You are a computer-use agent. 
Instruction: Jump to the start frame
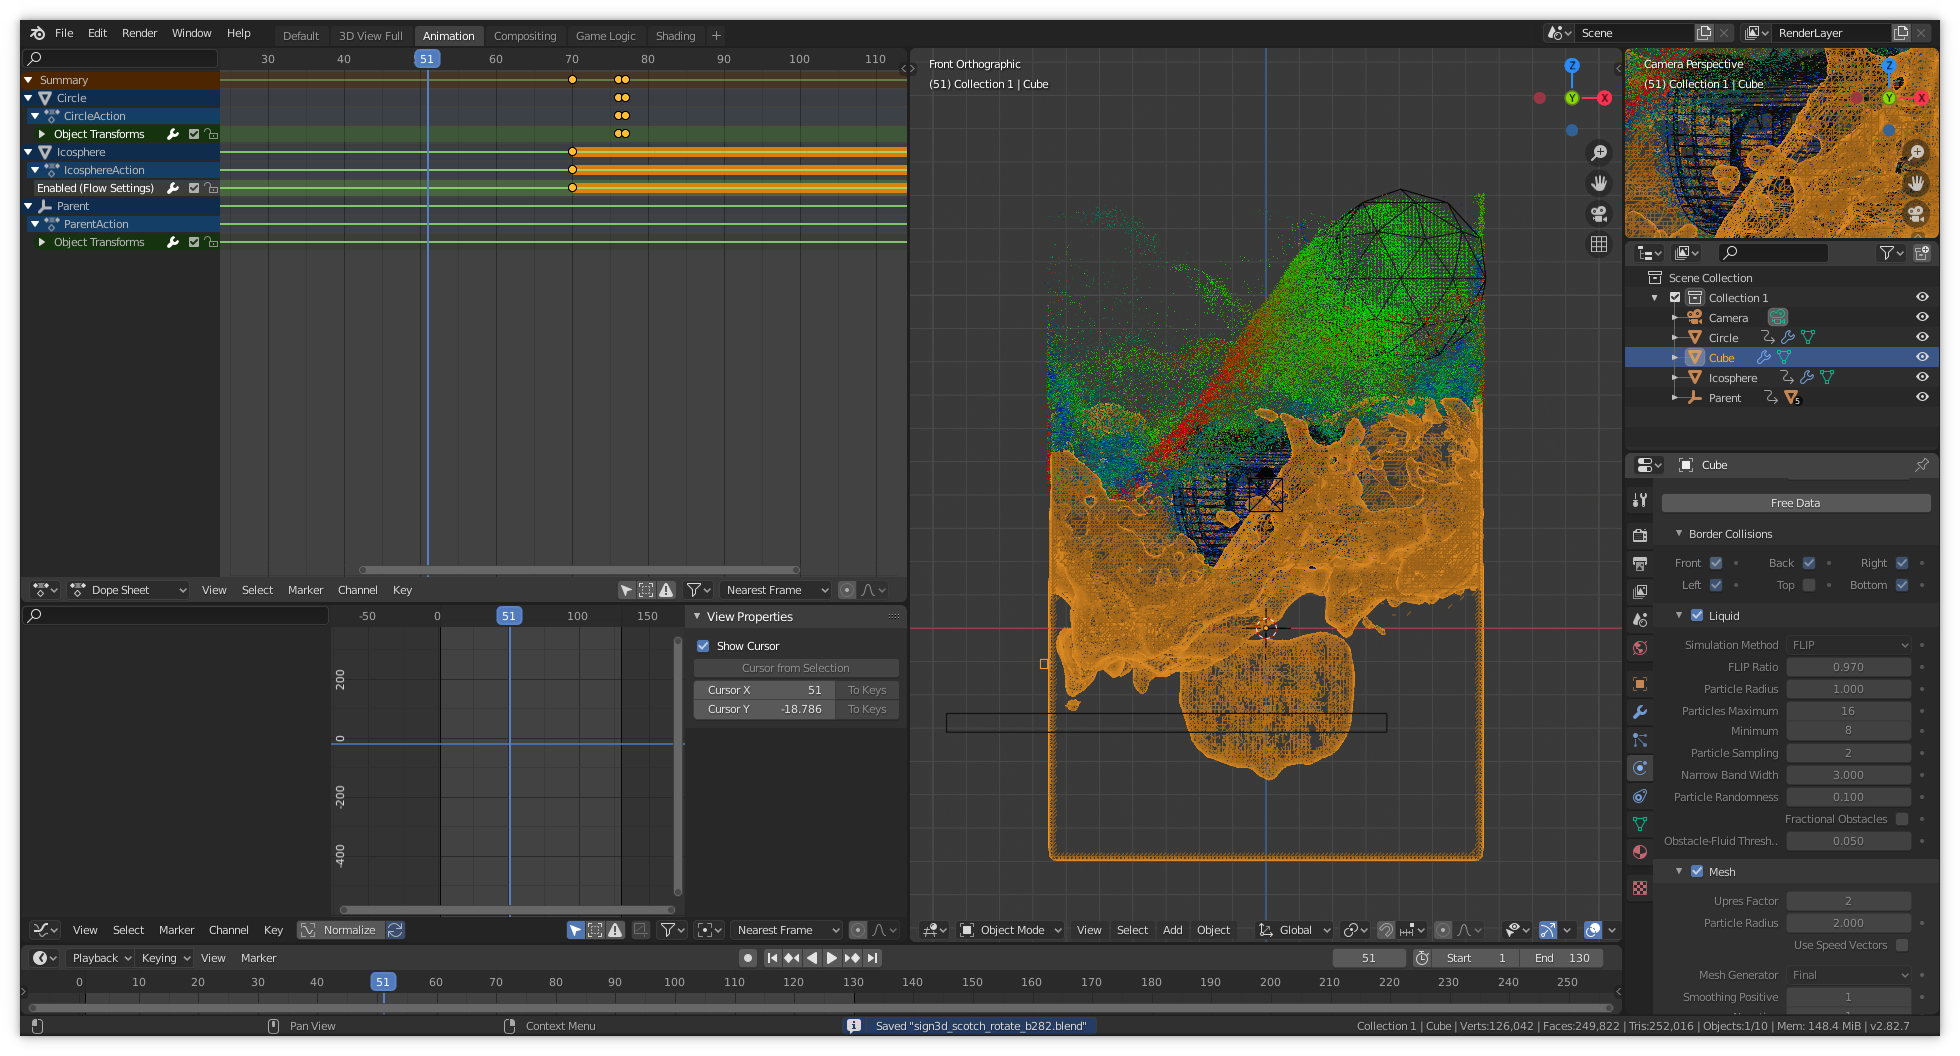click(x=772, y=958)
